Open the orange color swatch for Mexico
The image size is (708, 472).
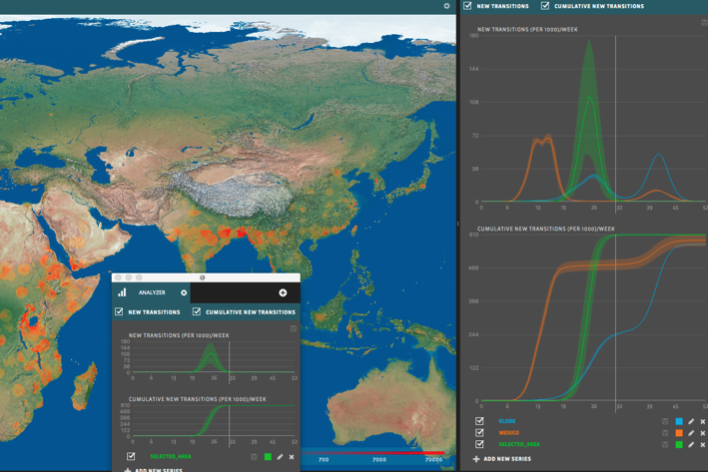(x=678, y=433)
